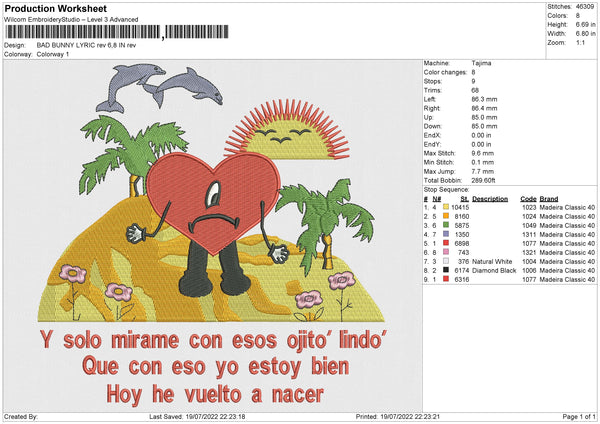
Task: Click thread code 1311
Action: coord(529,234)
